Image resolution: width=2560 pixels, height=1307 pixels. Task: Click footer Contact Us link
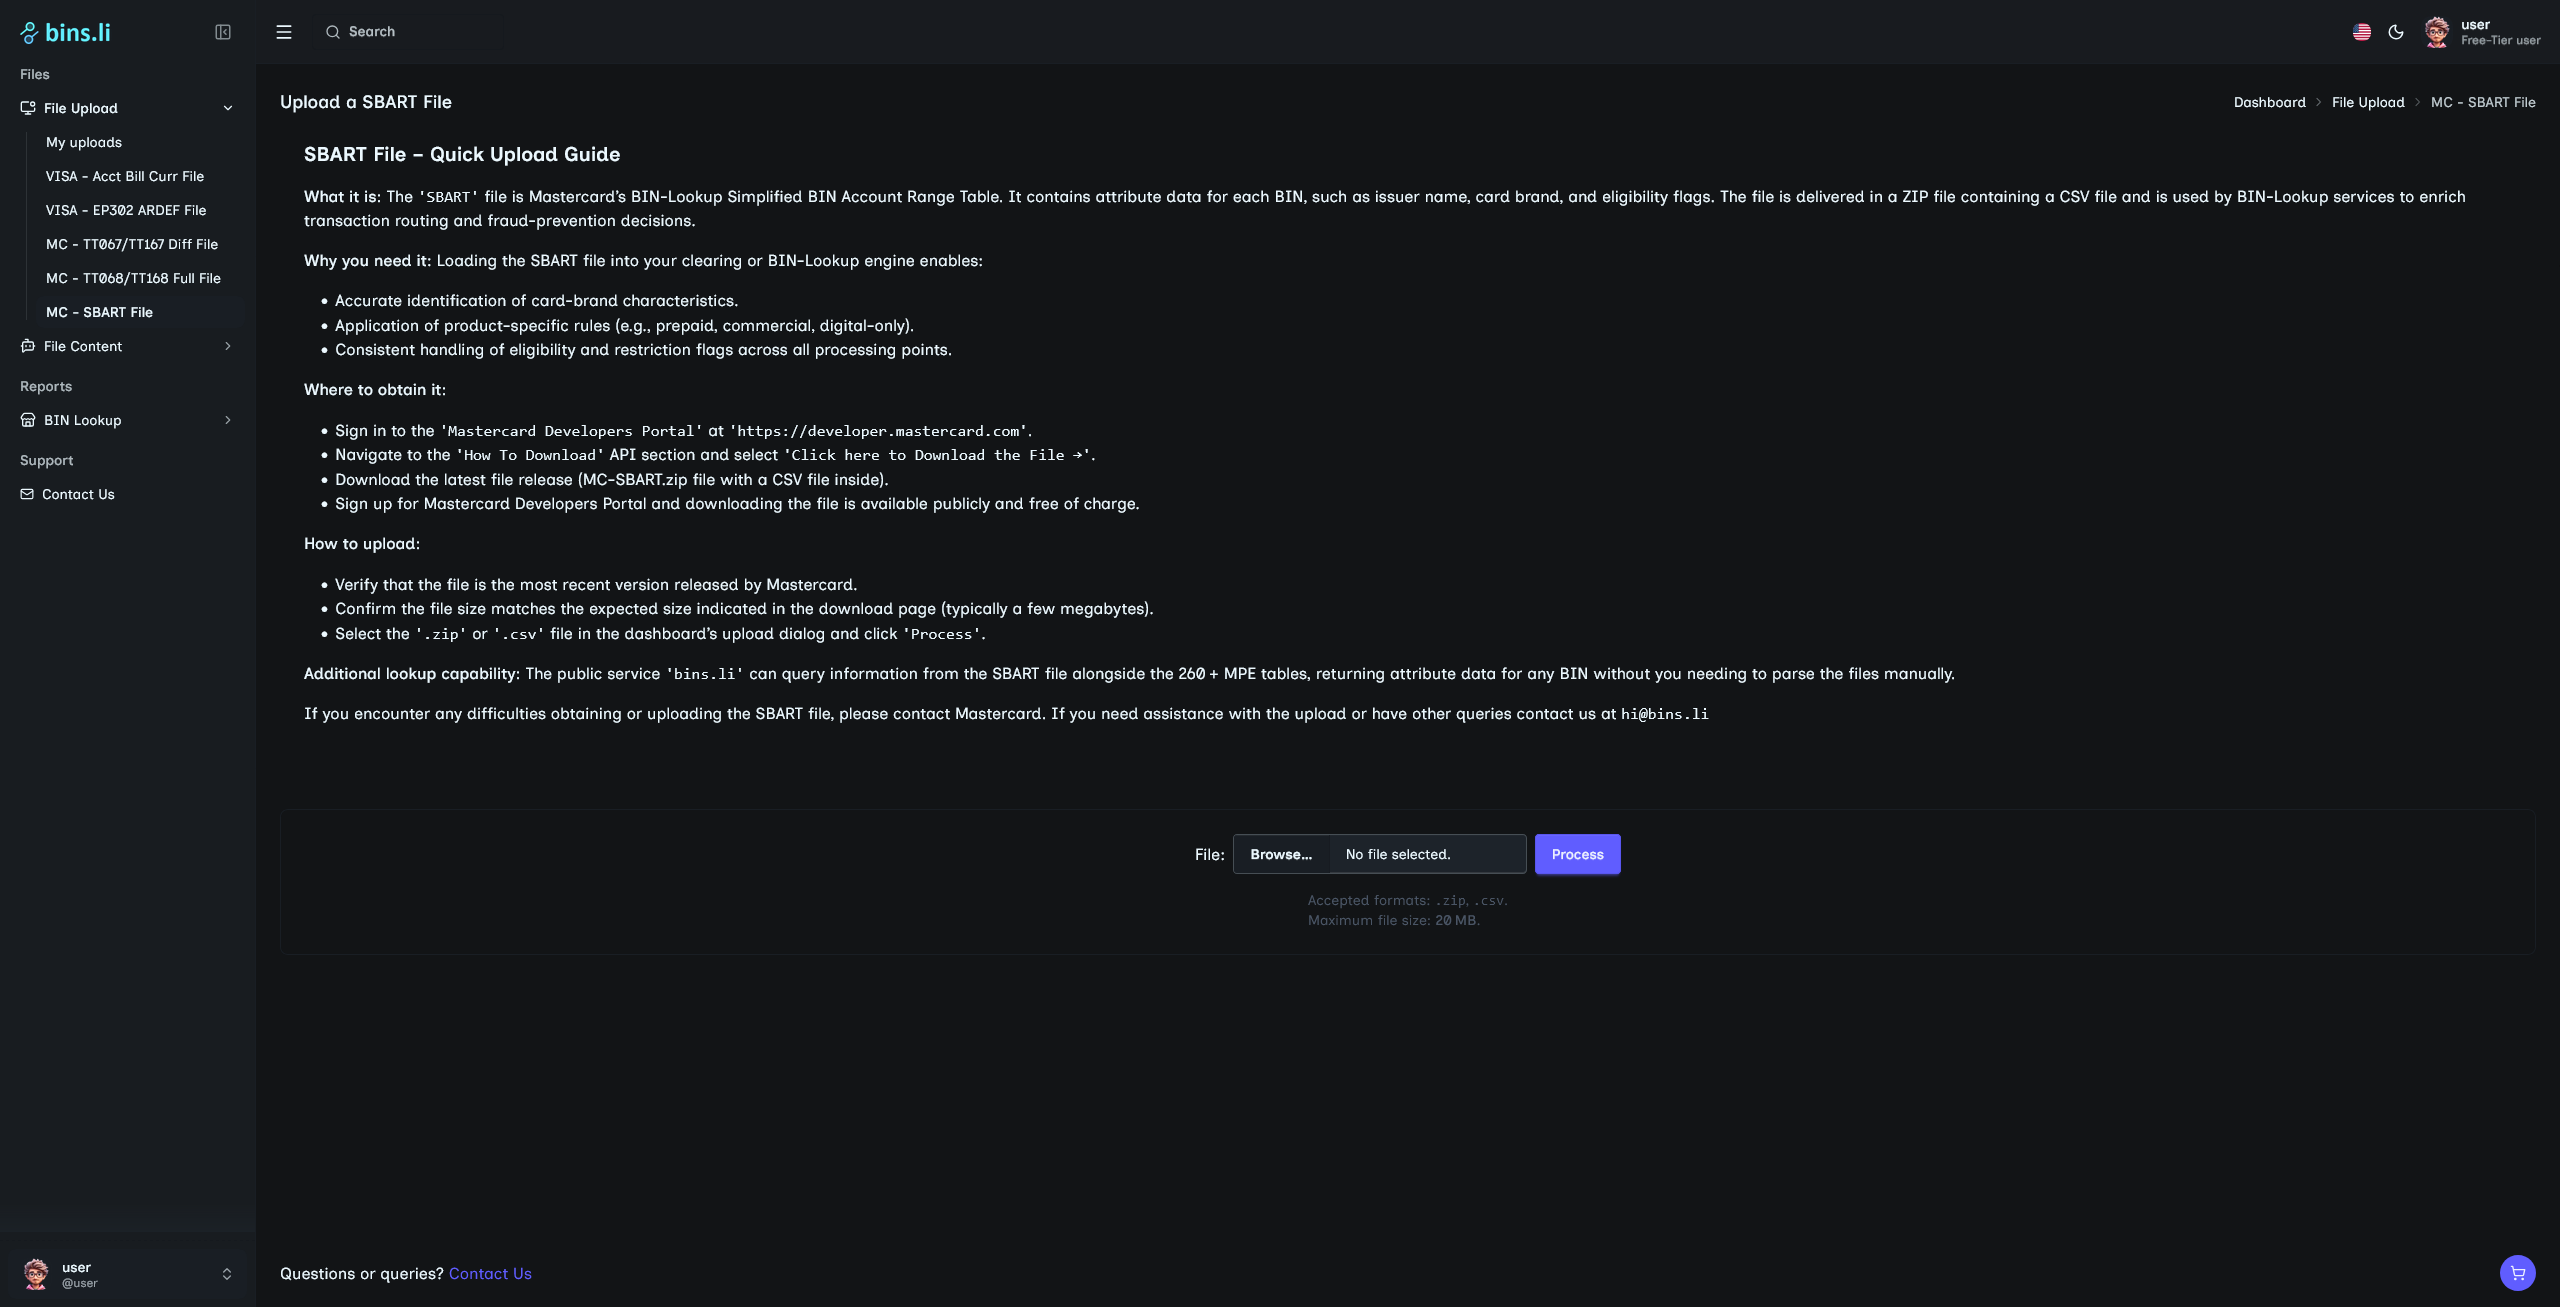pyautogui.click(x=490, y=1273)
